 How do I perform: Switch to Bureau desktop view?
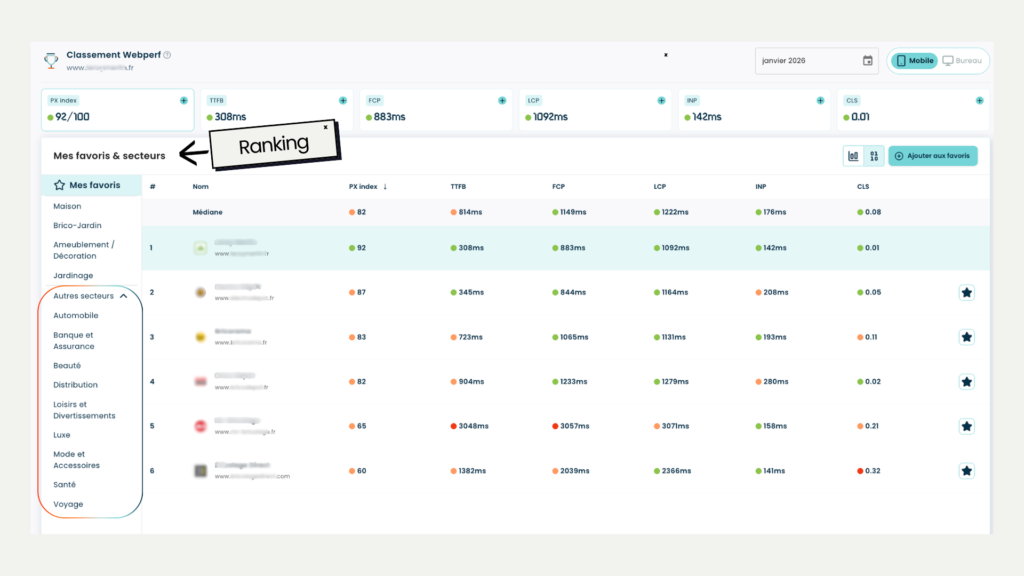[x=962, y=61]
